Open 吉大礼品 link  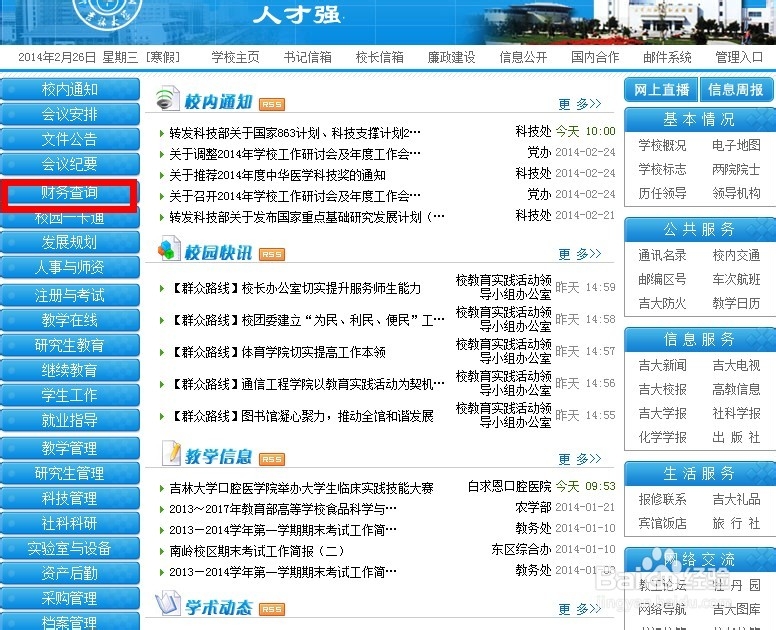pos(736,499)
